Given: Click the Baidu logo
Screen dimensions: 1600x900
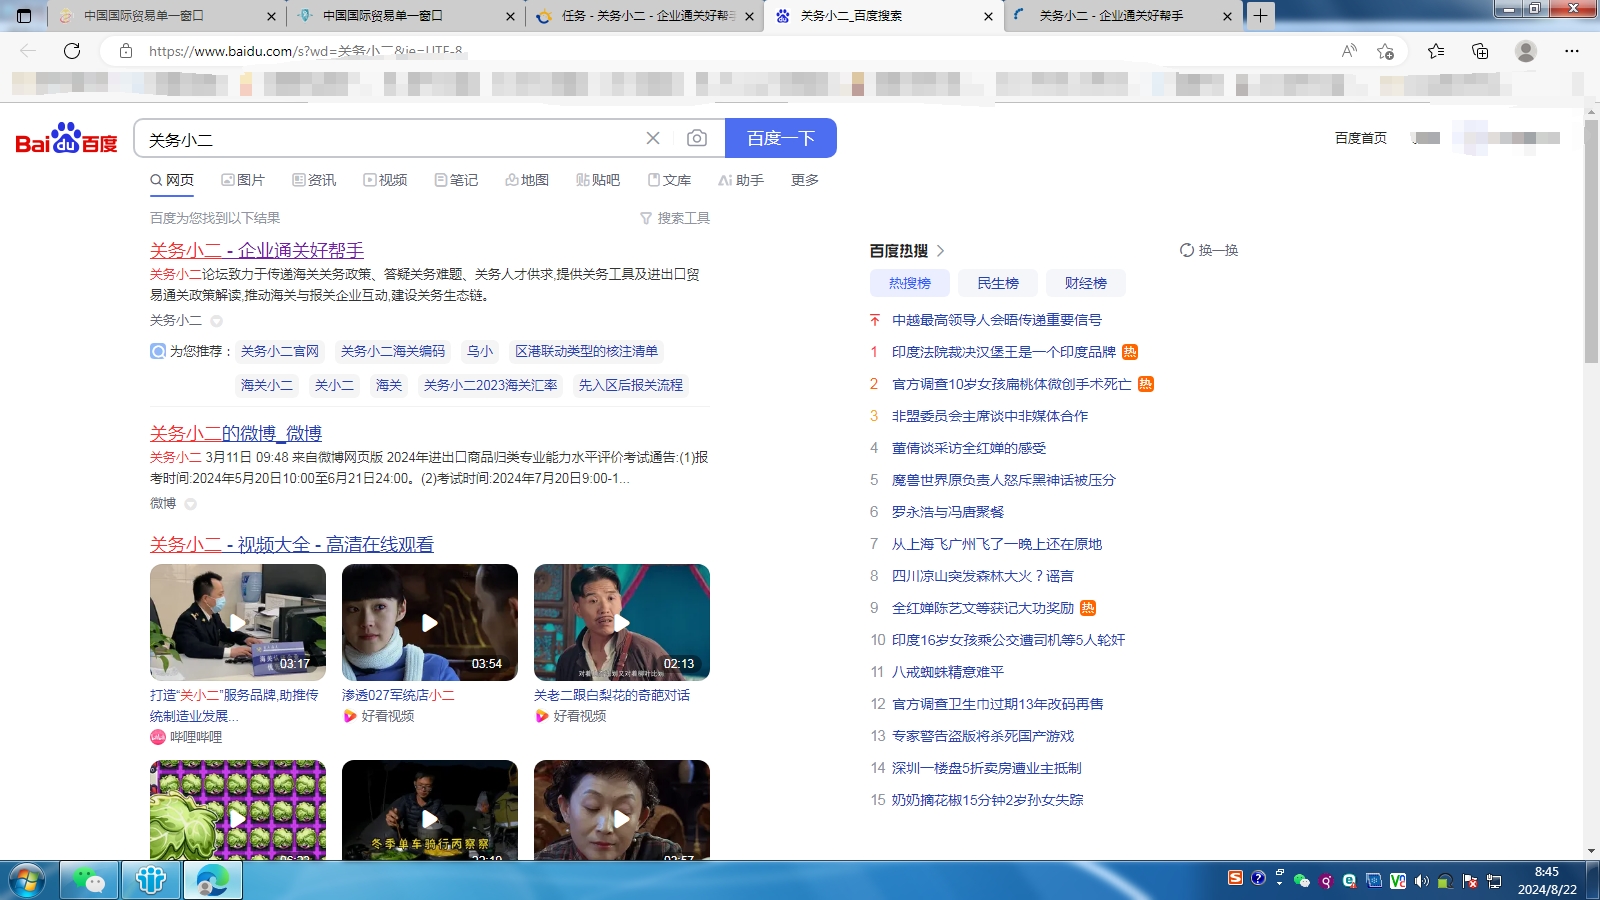Looking at the screenshot, I should click(66, 139).
